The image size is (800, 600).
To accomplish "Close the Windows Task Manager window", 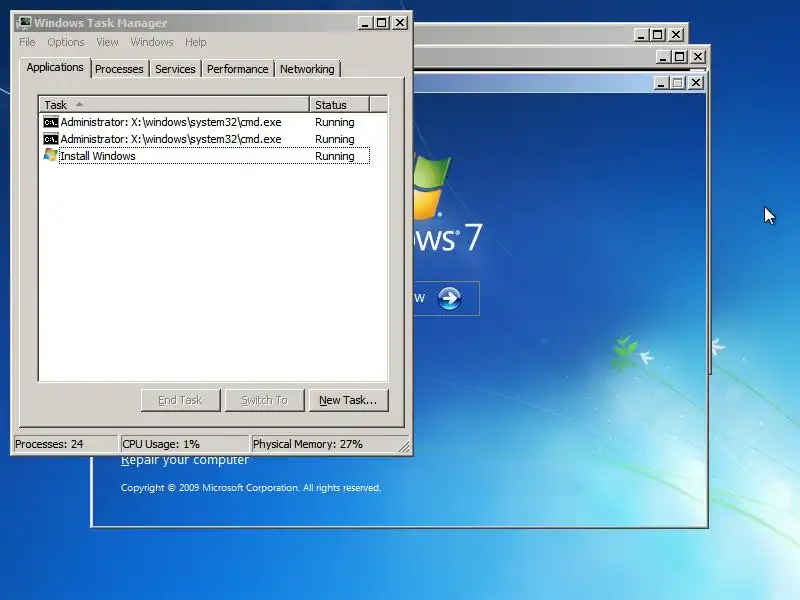I will pyautogui.click(x=400, y=23).
